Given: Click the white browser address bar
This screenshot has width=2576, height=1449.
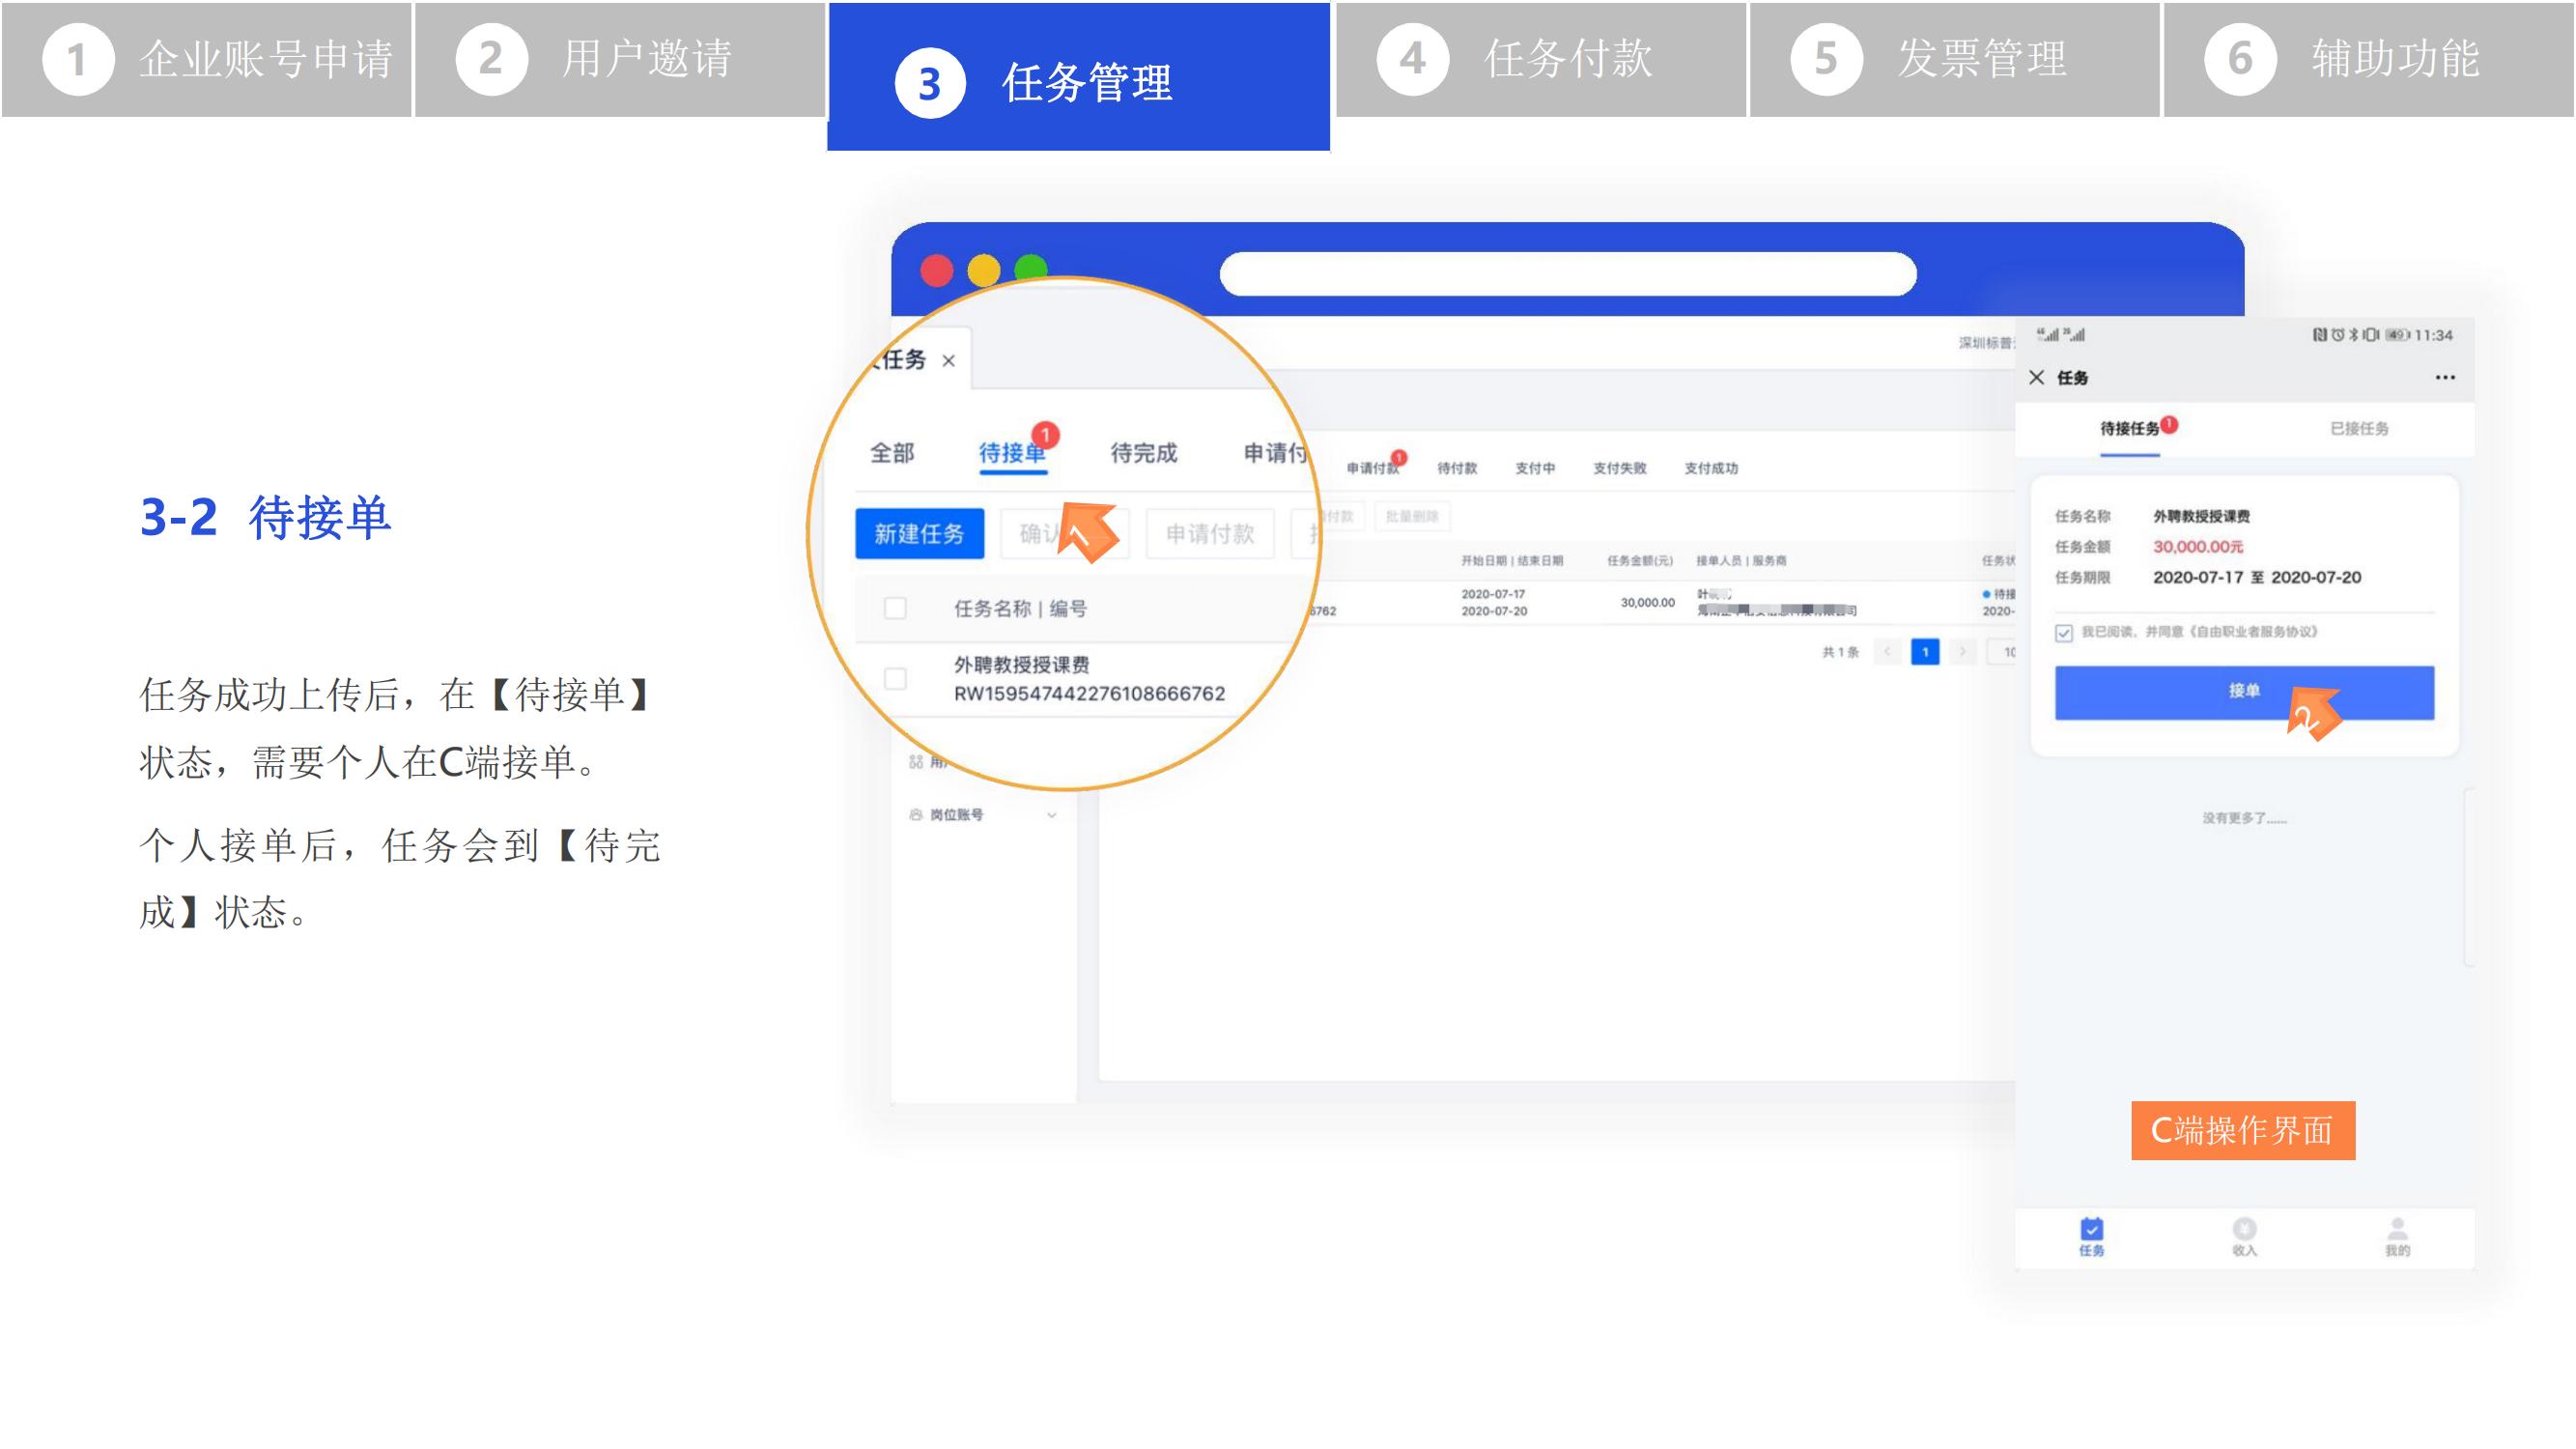Looking at the screenshot, I should pos(1567,274).
